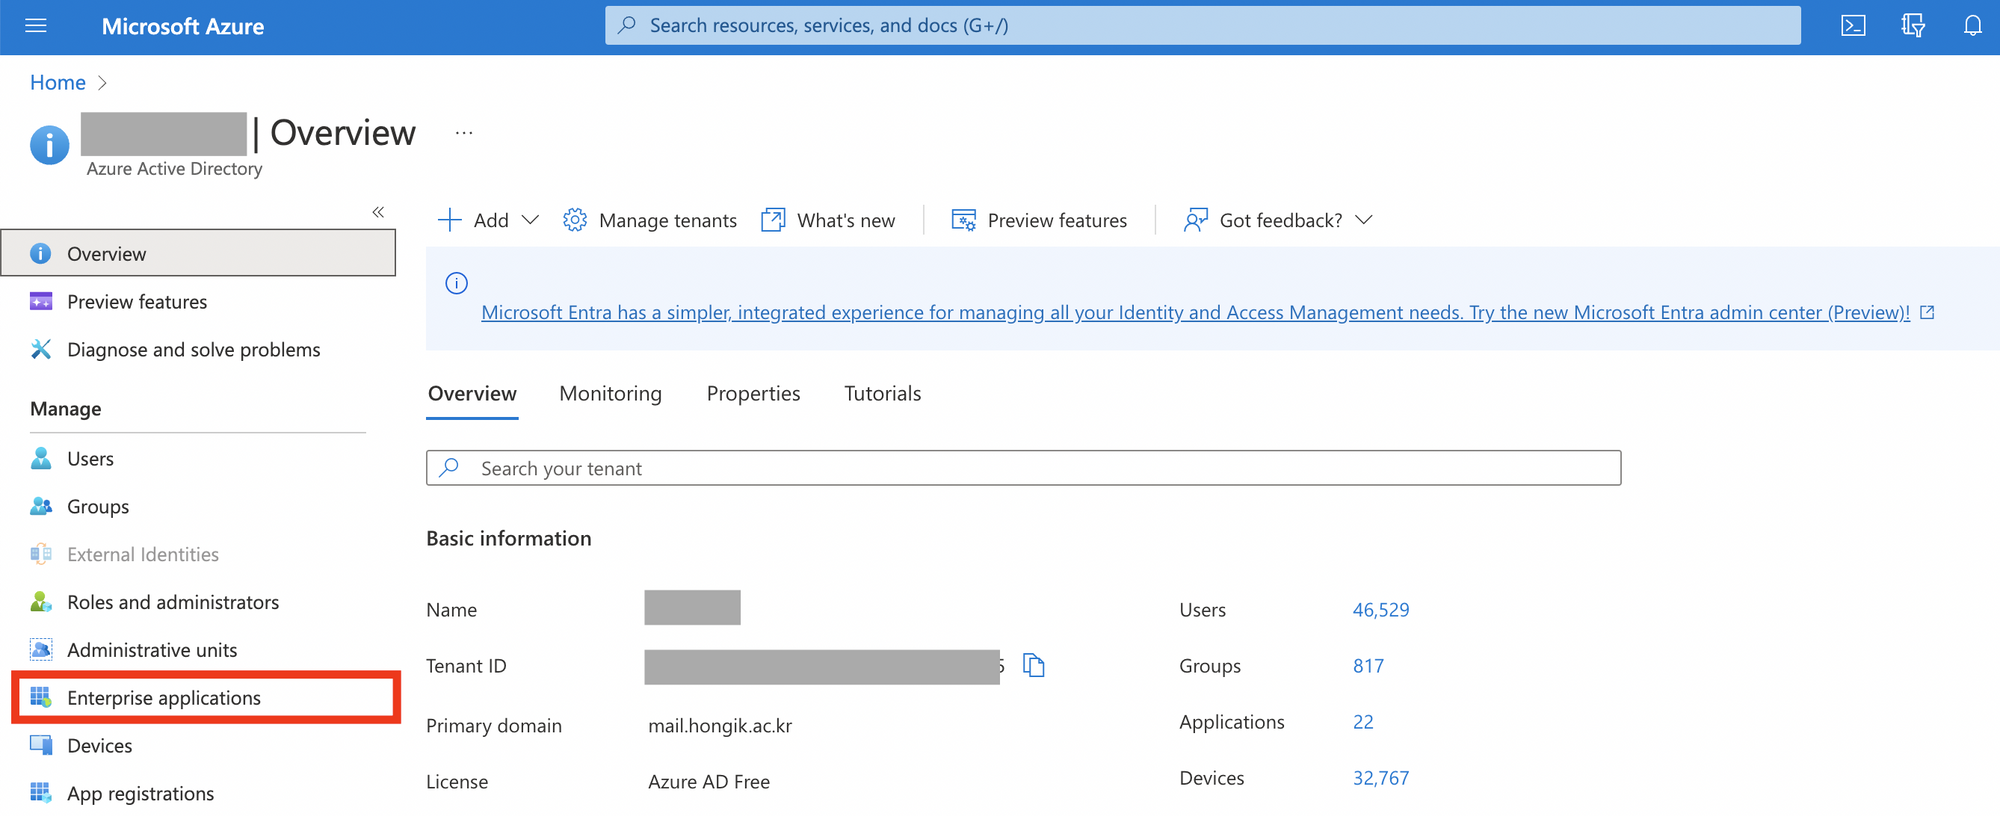2000x816 pixels.
Task: Open the hamburger portal menu
Action: (x=36, y=26)
